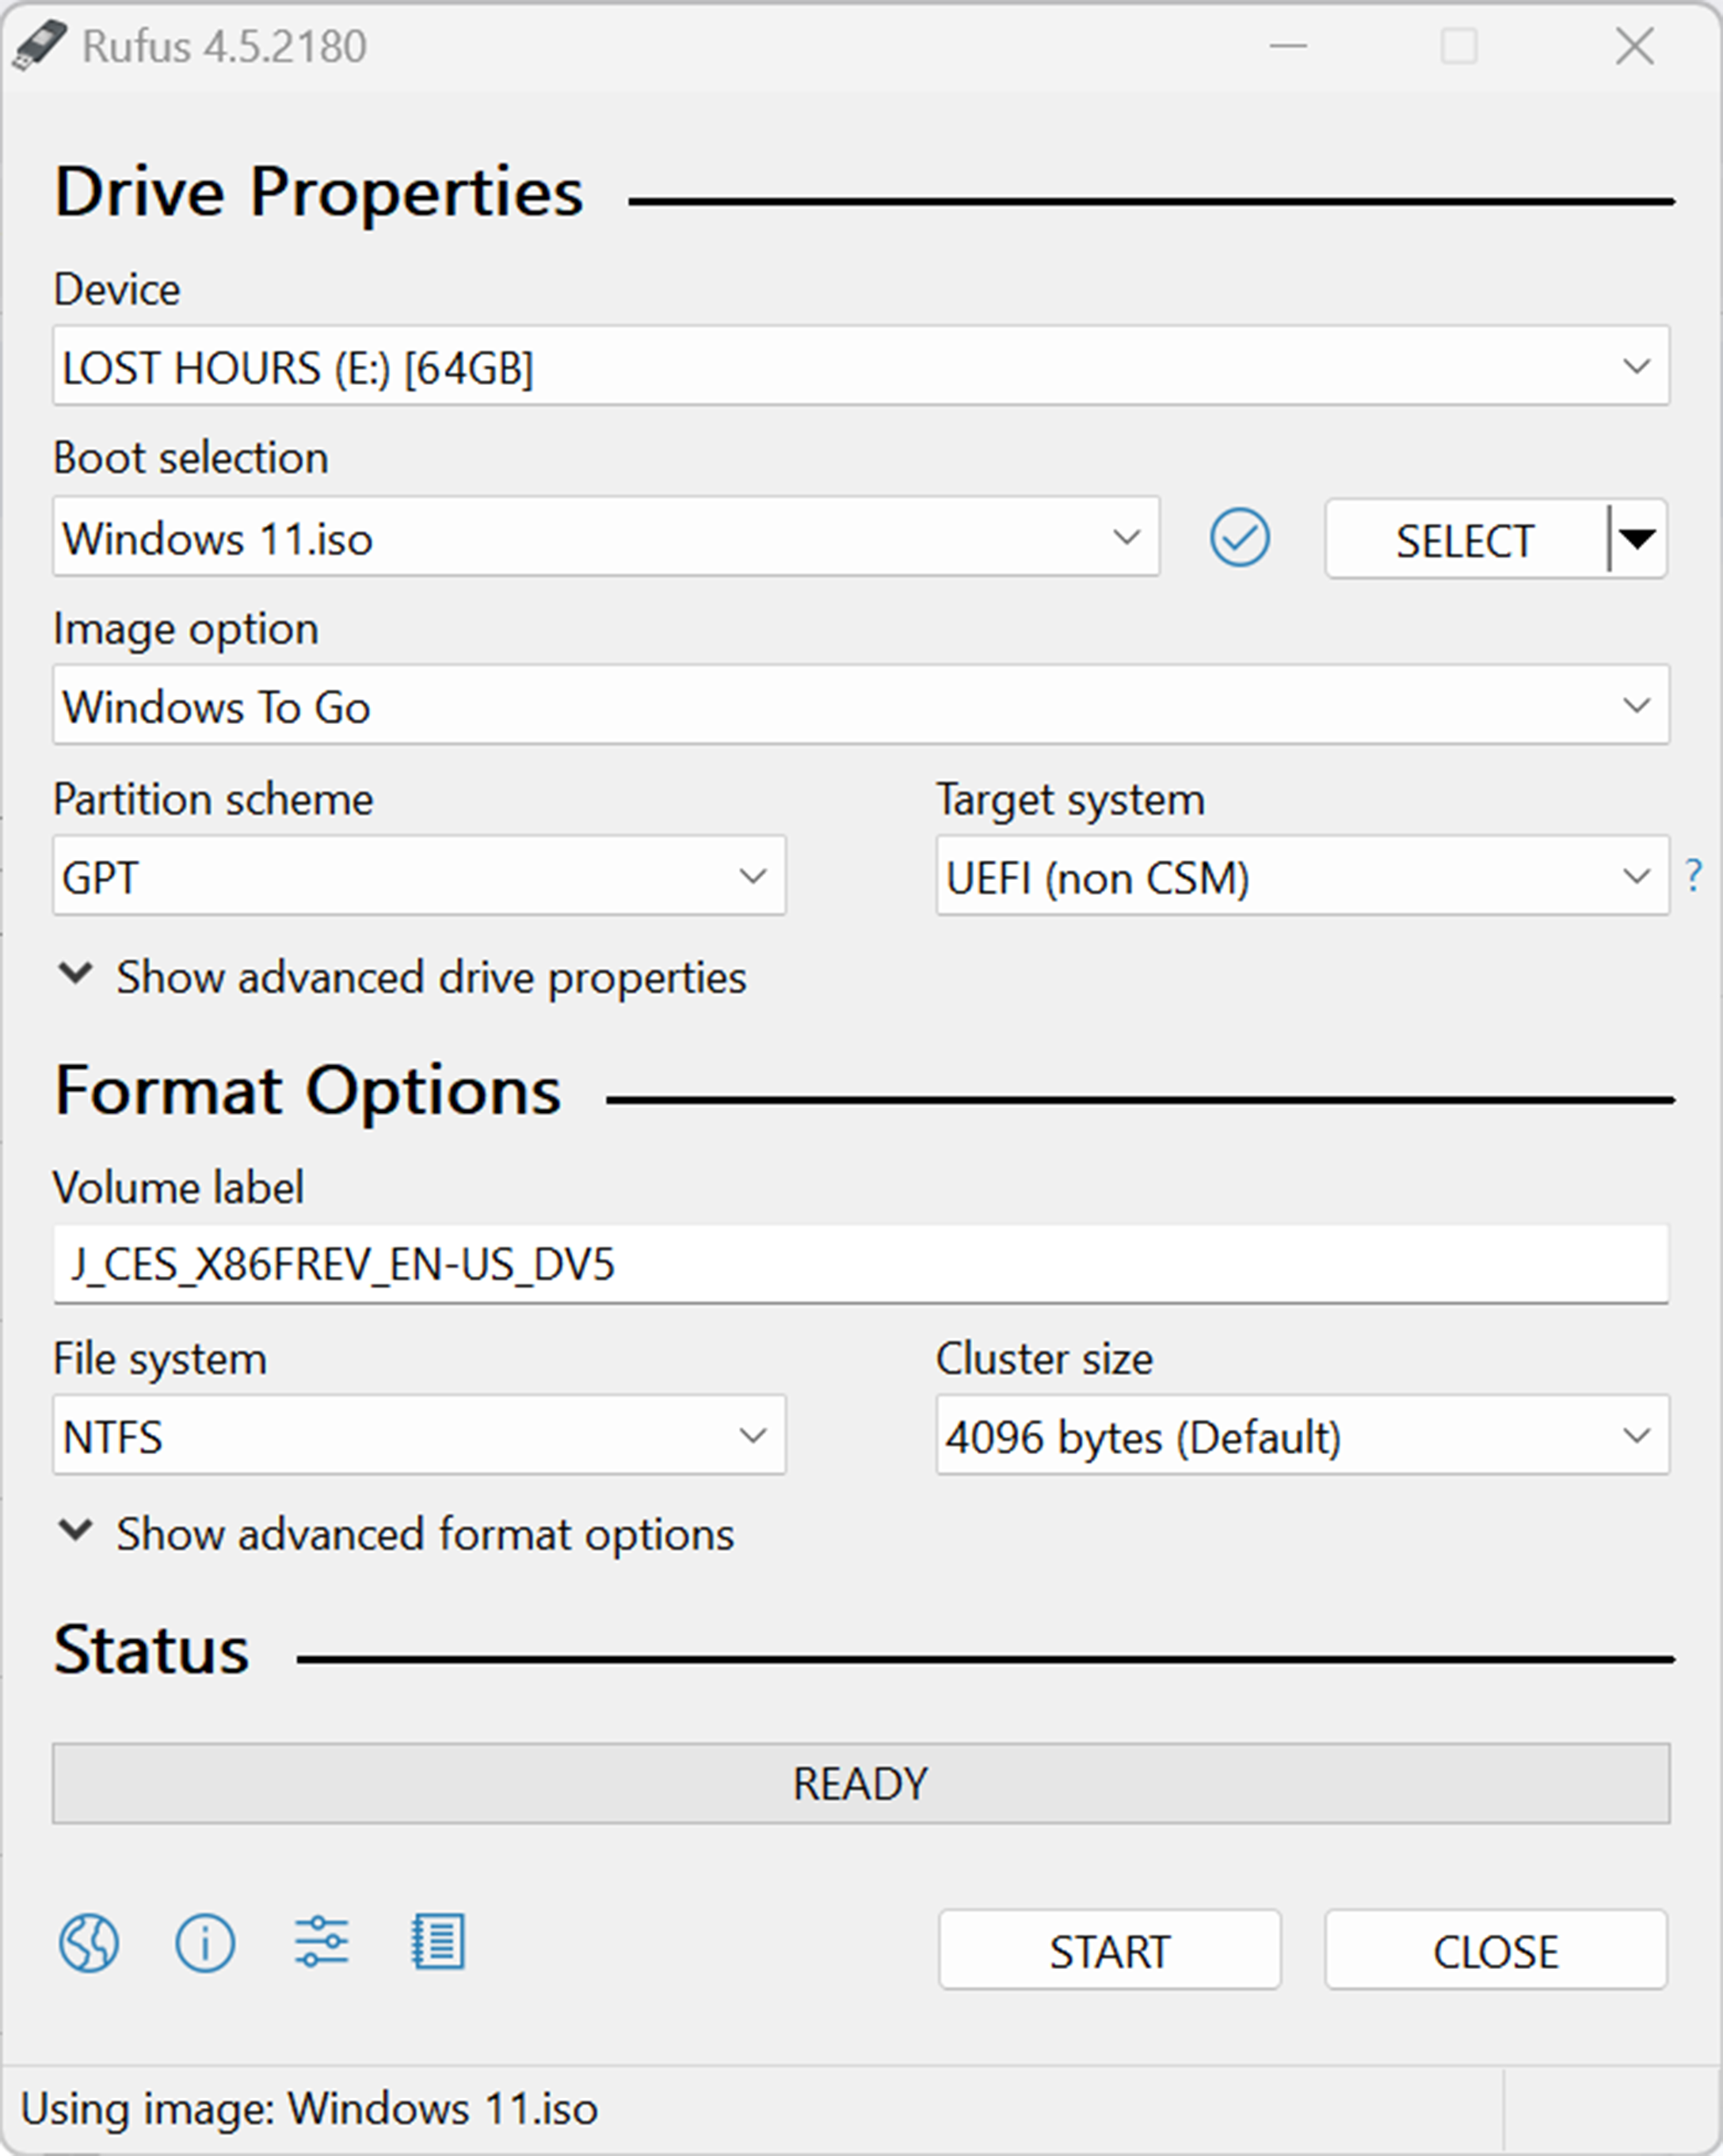
Task: Open Rufus settings via sliders icon
Action: click(320, 1941)
